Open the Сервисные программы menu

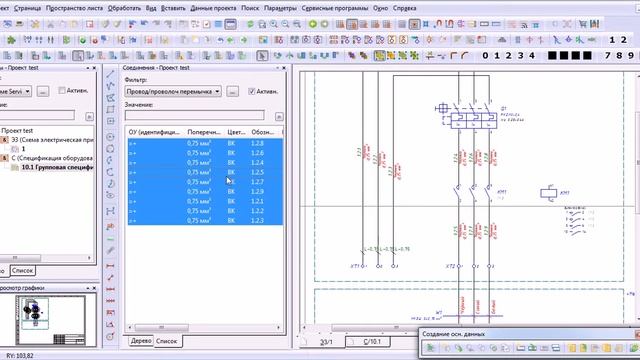tap(335, 8)
